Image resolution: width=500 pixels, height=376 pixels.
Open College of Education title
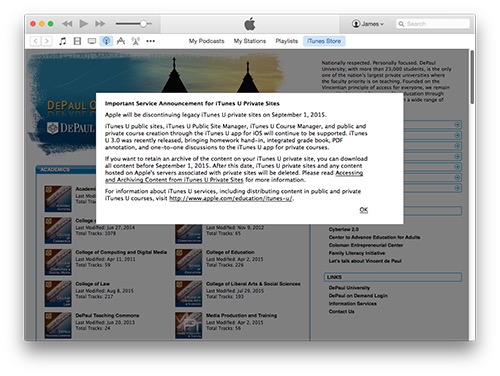coord(230,252)
